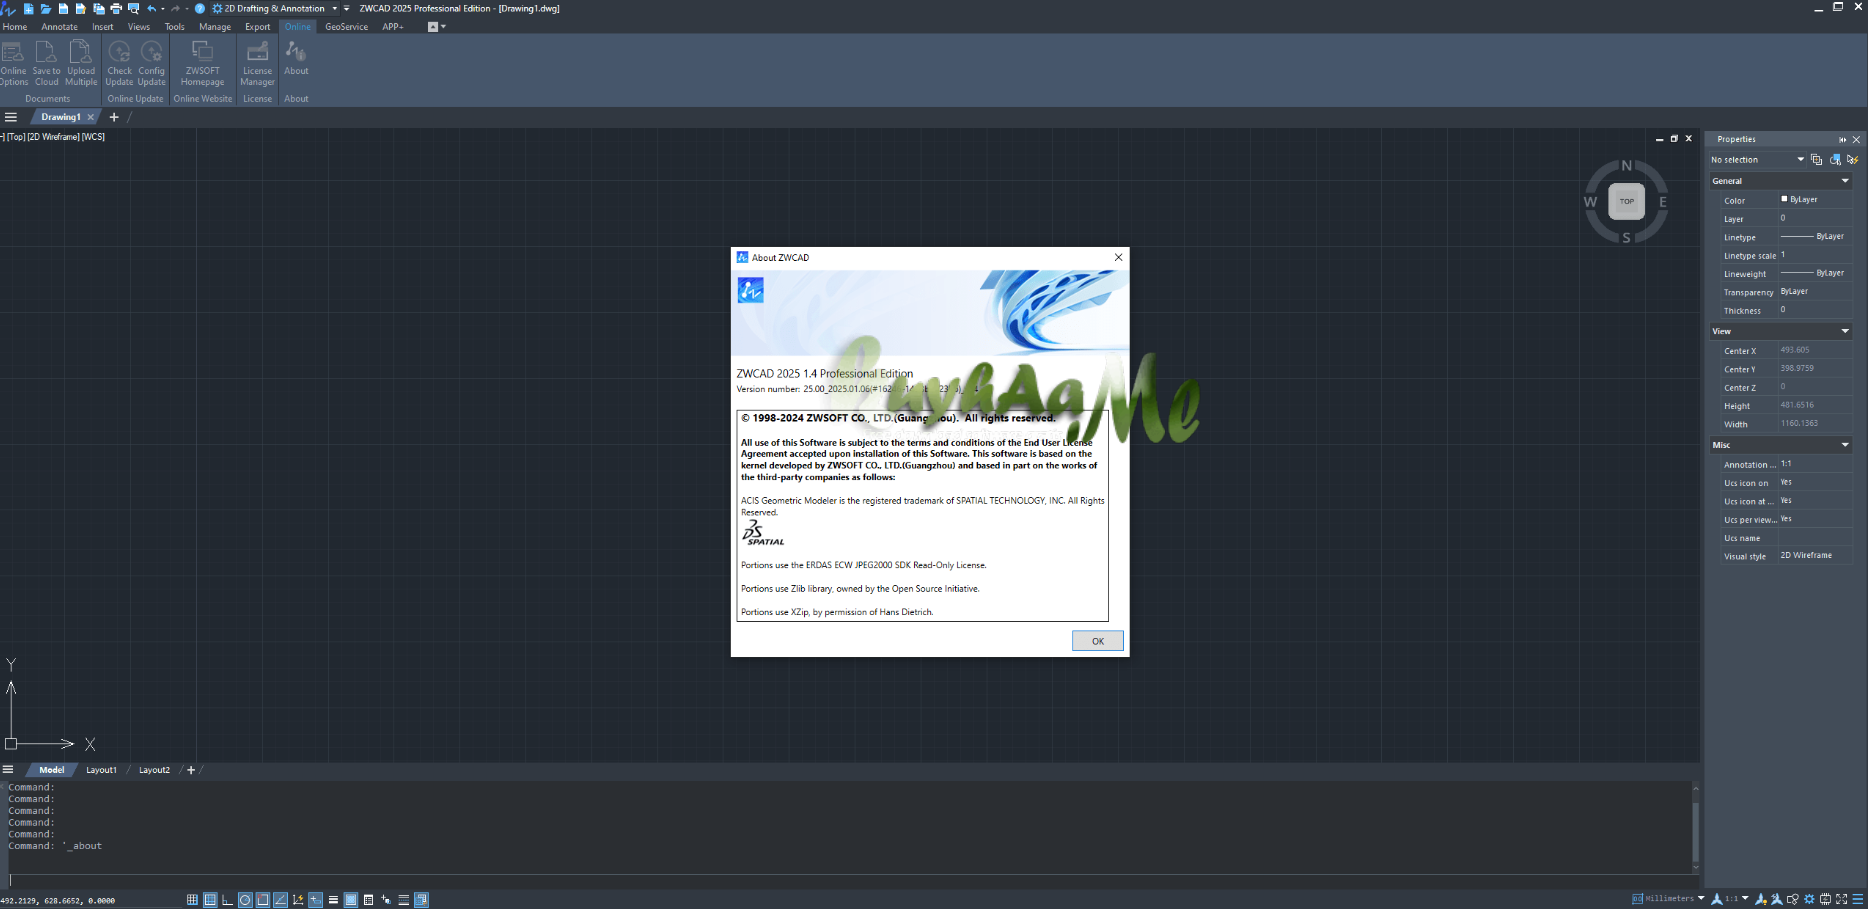Toggle snap mode in status bar
The height and width of the screenshot is (909, 1868).
[x=192, y=900]
